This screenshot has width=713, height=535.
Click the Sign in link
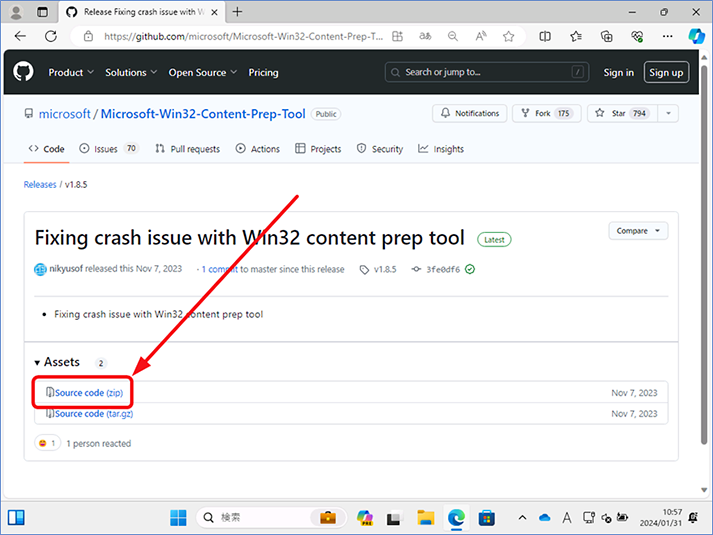(x=618, y=72)
